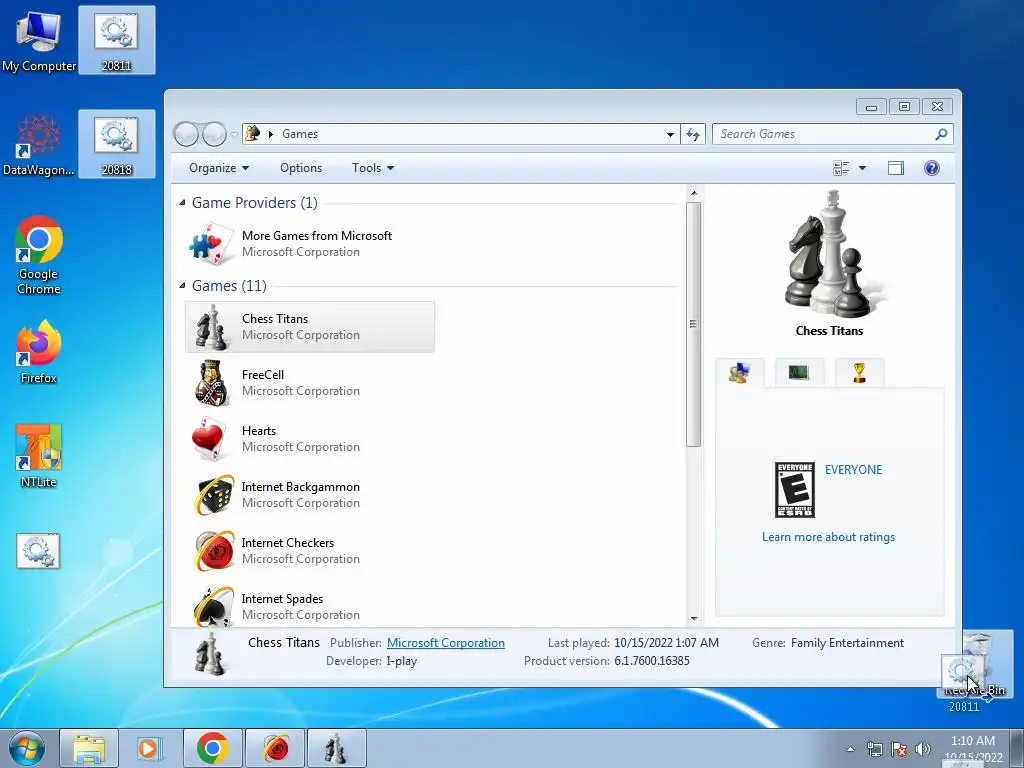This screenshot has width=1024, height=768.
Task: Click the scroll down arrow of game list
Action: pos(694,618)
